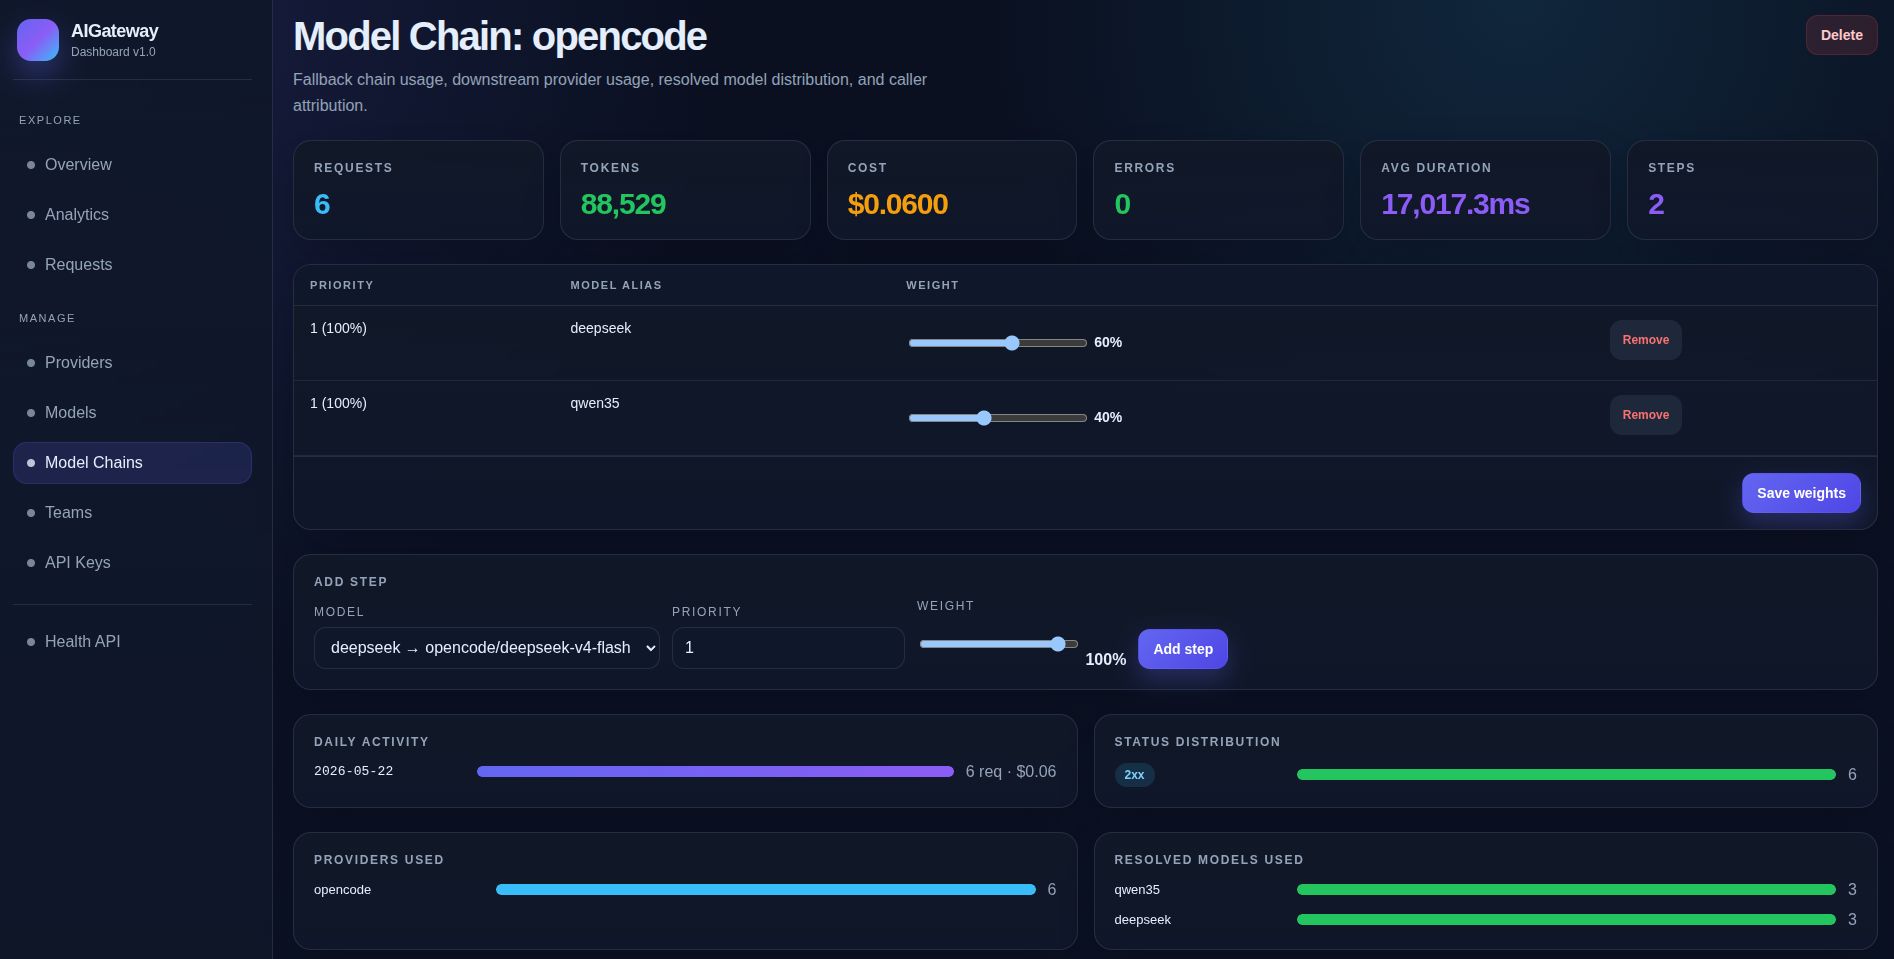The height and width of the screenshot is (959, 1894).
Task: Focus the Priority input field
Action: coord(788,648)
